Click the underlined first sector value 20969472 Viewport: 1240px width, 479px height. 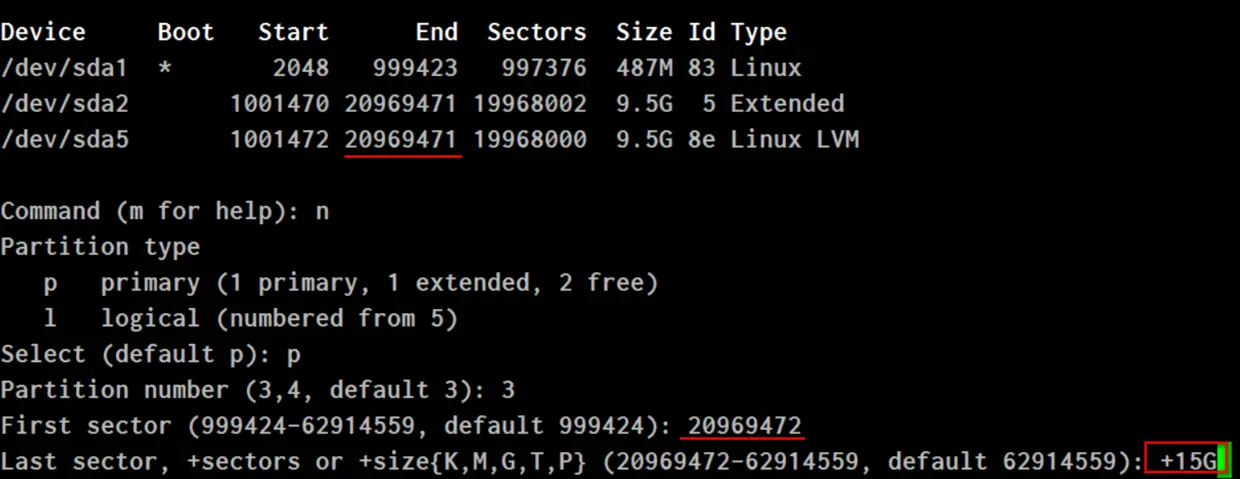click(744, 426)
